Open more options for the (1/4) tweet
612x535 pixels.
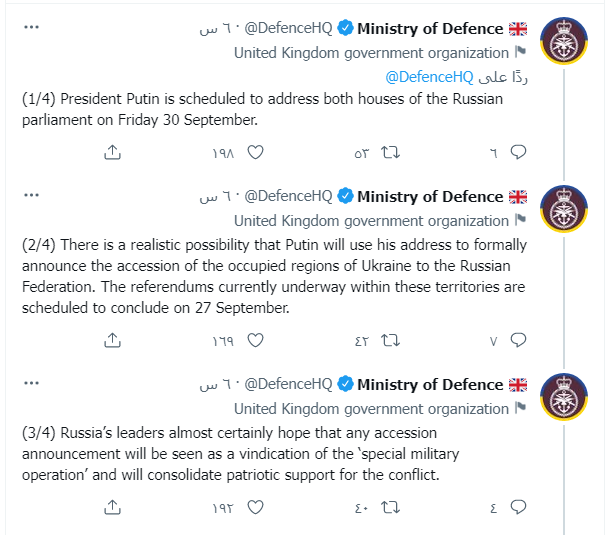point(31,28)
